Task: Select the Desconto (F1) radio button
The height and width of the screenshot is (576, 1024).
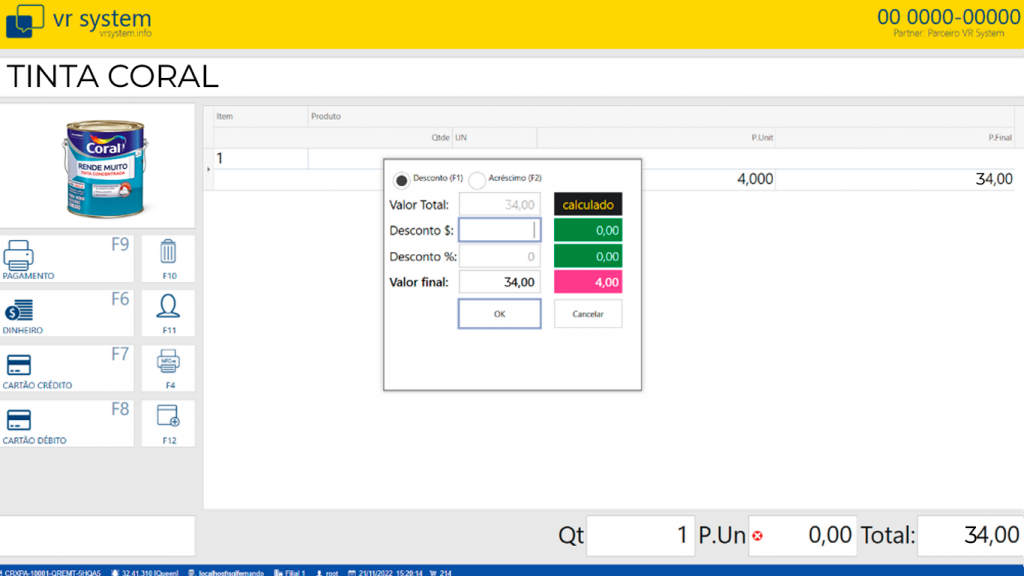Action: coord(402,180)
